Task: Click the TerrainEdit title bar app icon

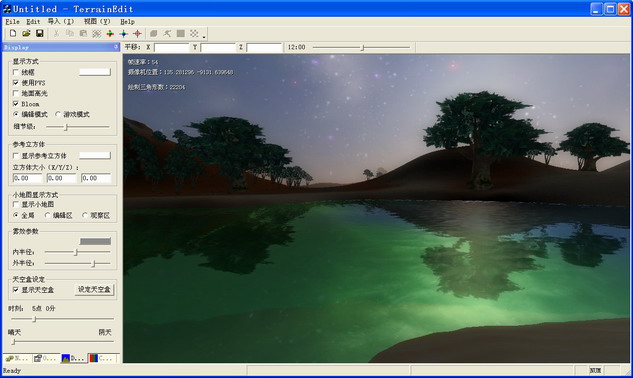Action: click(x=7, y=9)
